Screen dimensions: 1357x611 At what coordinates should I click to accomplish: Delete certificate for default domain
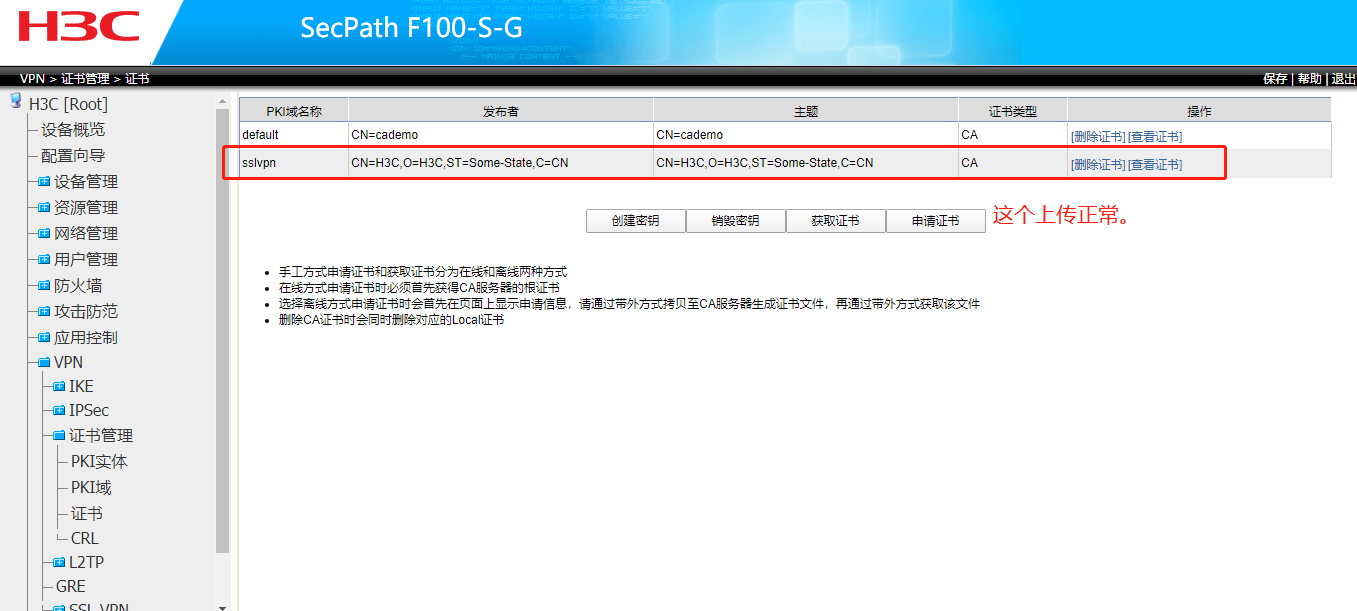[1098, 136]
